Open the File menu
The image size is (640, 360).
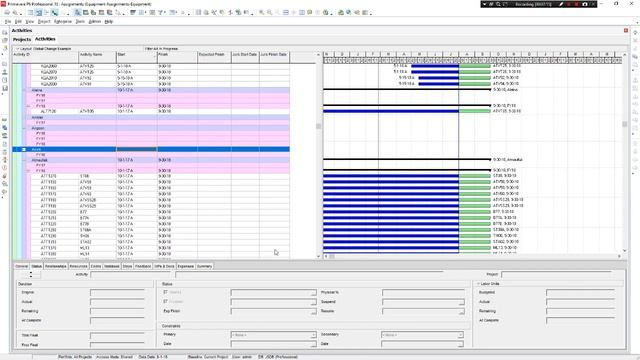click(8, 21)
